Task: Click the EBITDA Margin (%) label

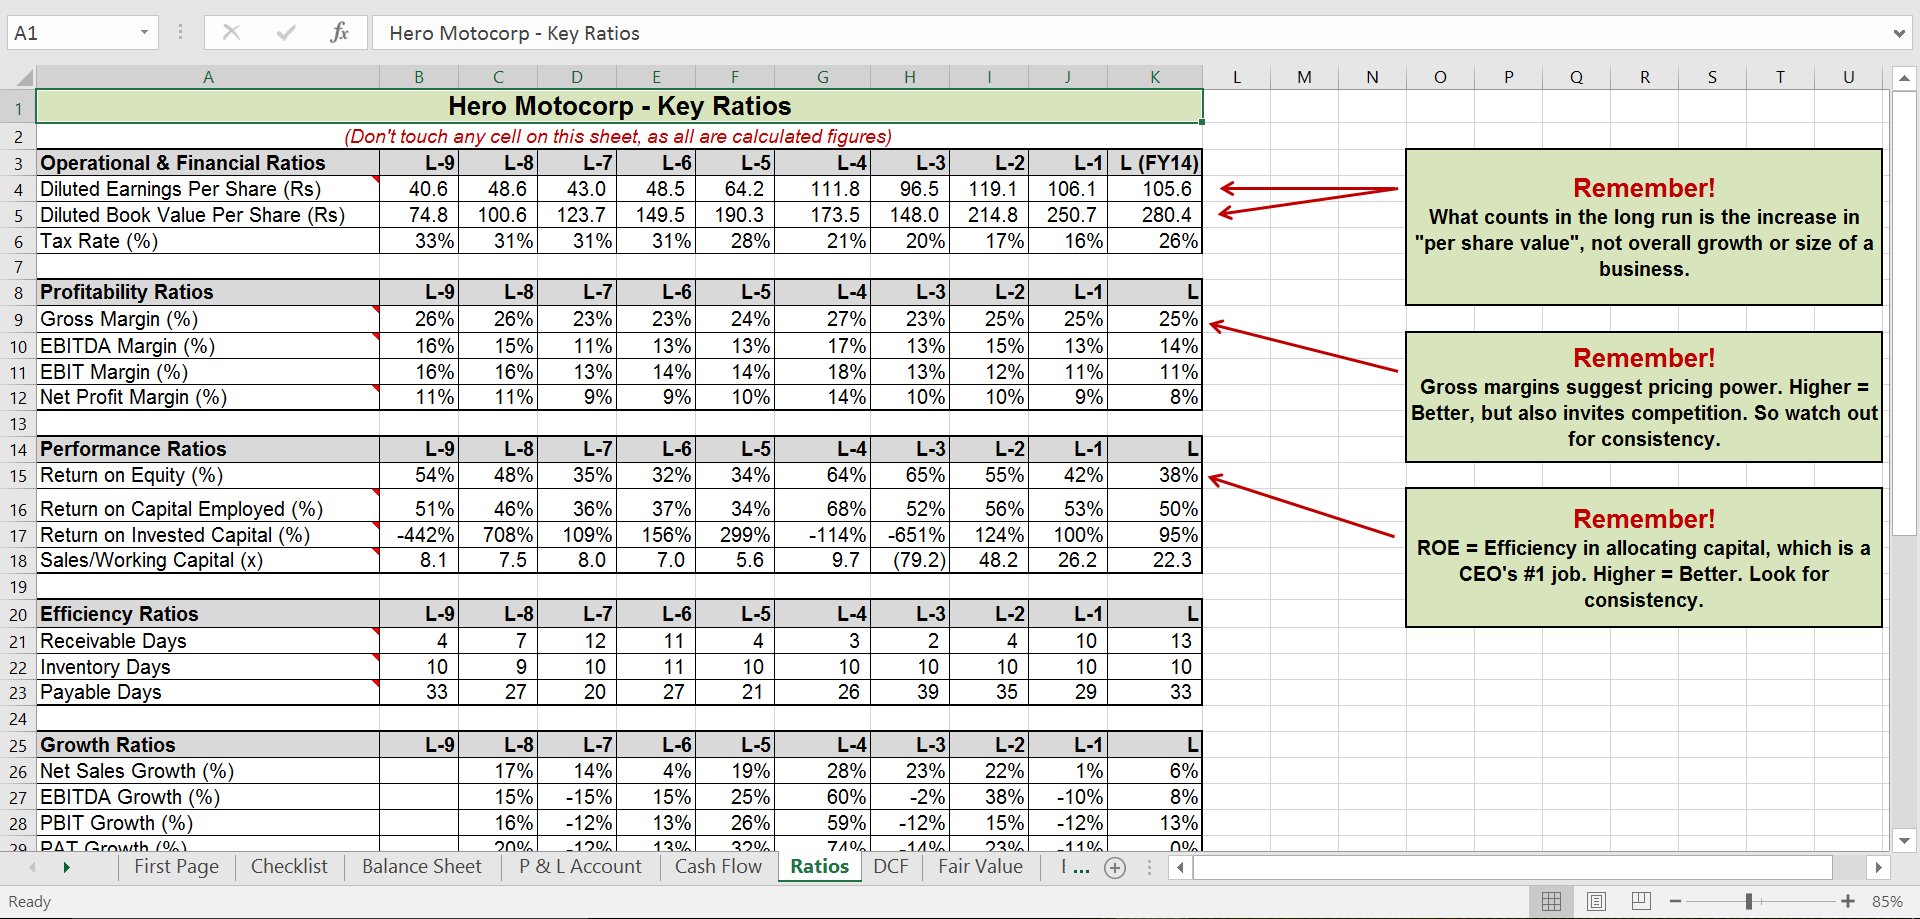Action: click(128, 346)
